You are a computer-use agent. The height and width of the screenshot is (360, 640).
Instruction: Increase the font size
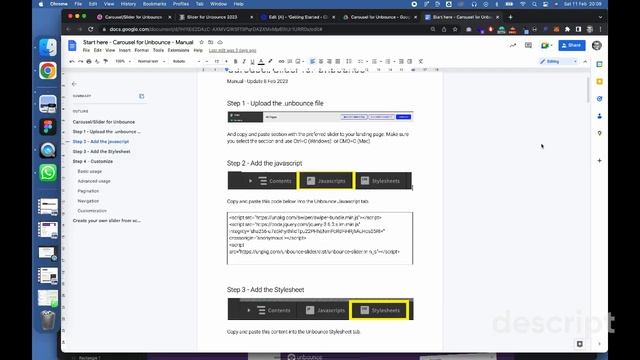(x=227, y=61)
